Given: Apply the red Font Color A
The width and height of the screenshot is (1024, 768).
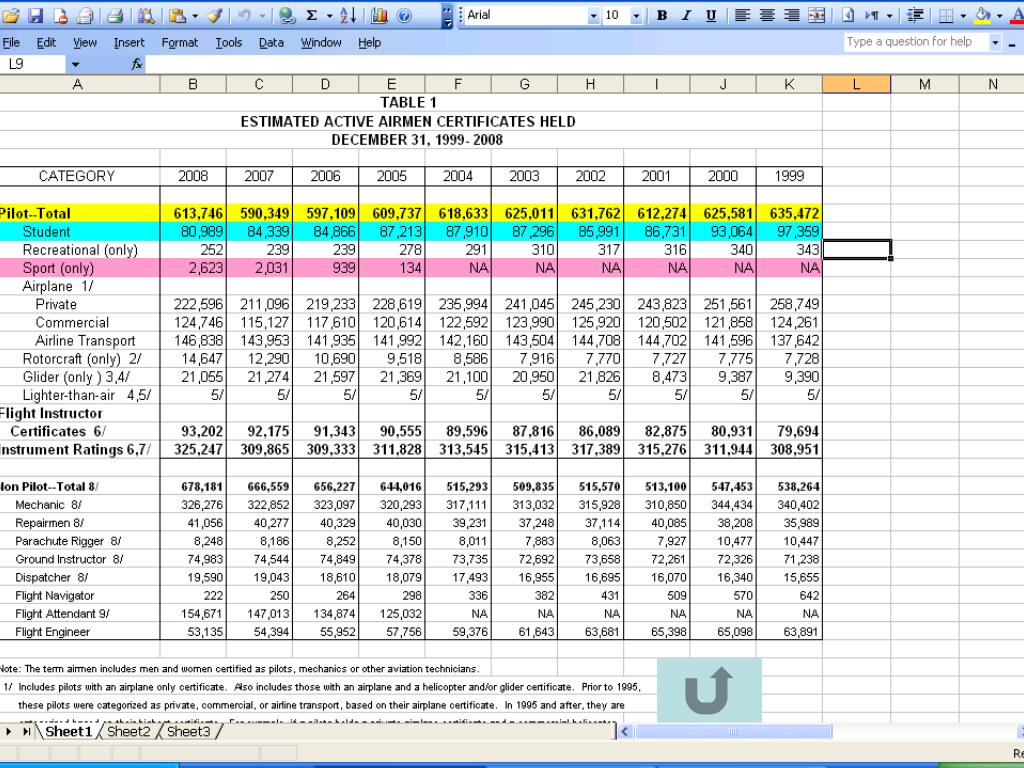Looking at the screenshot, I should (1016, 15).
